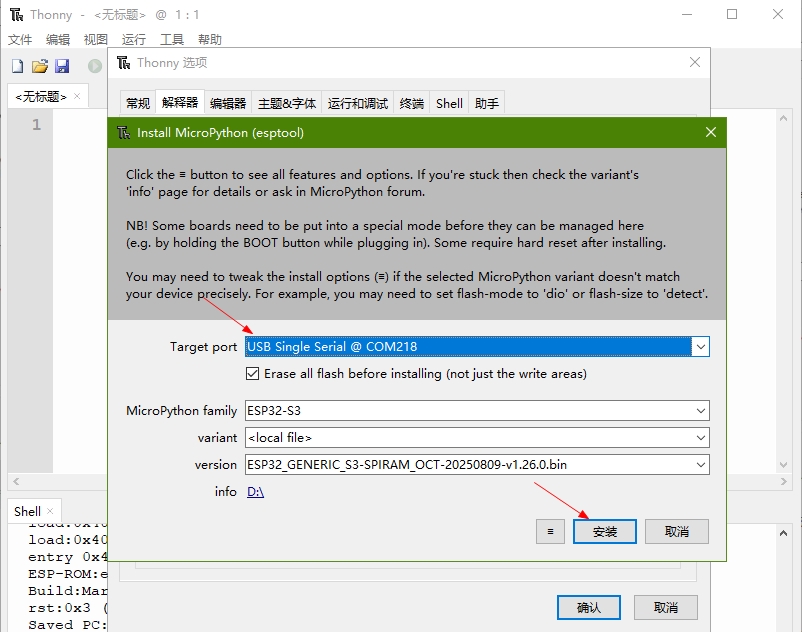Switch to the 解释器 options tab
Viewport: 802px width, 632px height.
[180, 102]
